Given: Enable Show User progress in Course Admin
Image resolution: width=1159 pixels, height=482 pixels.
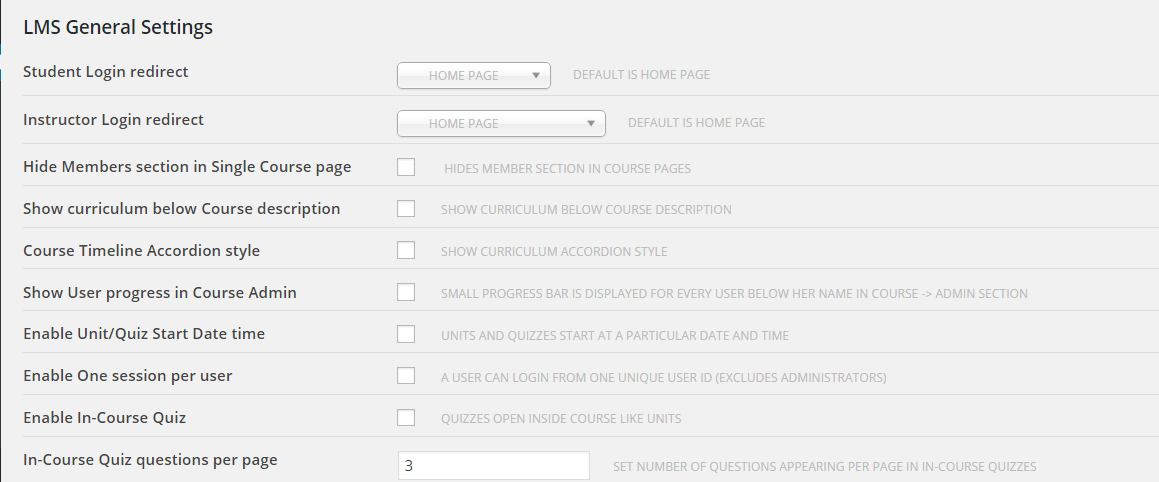Looking at the screenshot, I should 406,292.
